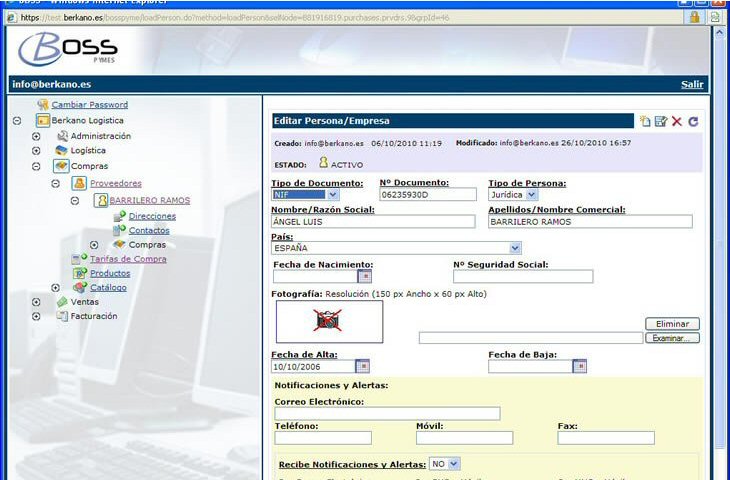This screenshot has height=480, width=730.
Task: Open the Direcciones tree link
Action: point(152,216)
